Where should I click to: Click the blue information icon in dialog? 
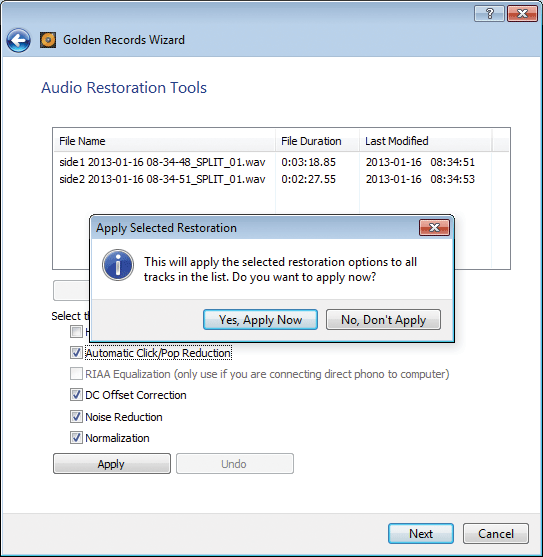(x=118, y=265)
